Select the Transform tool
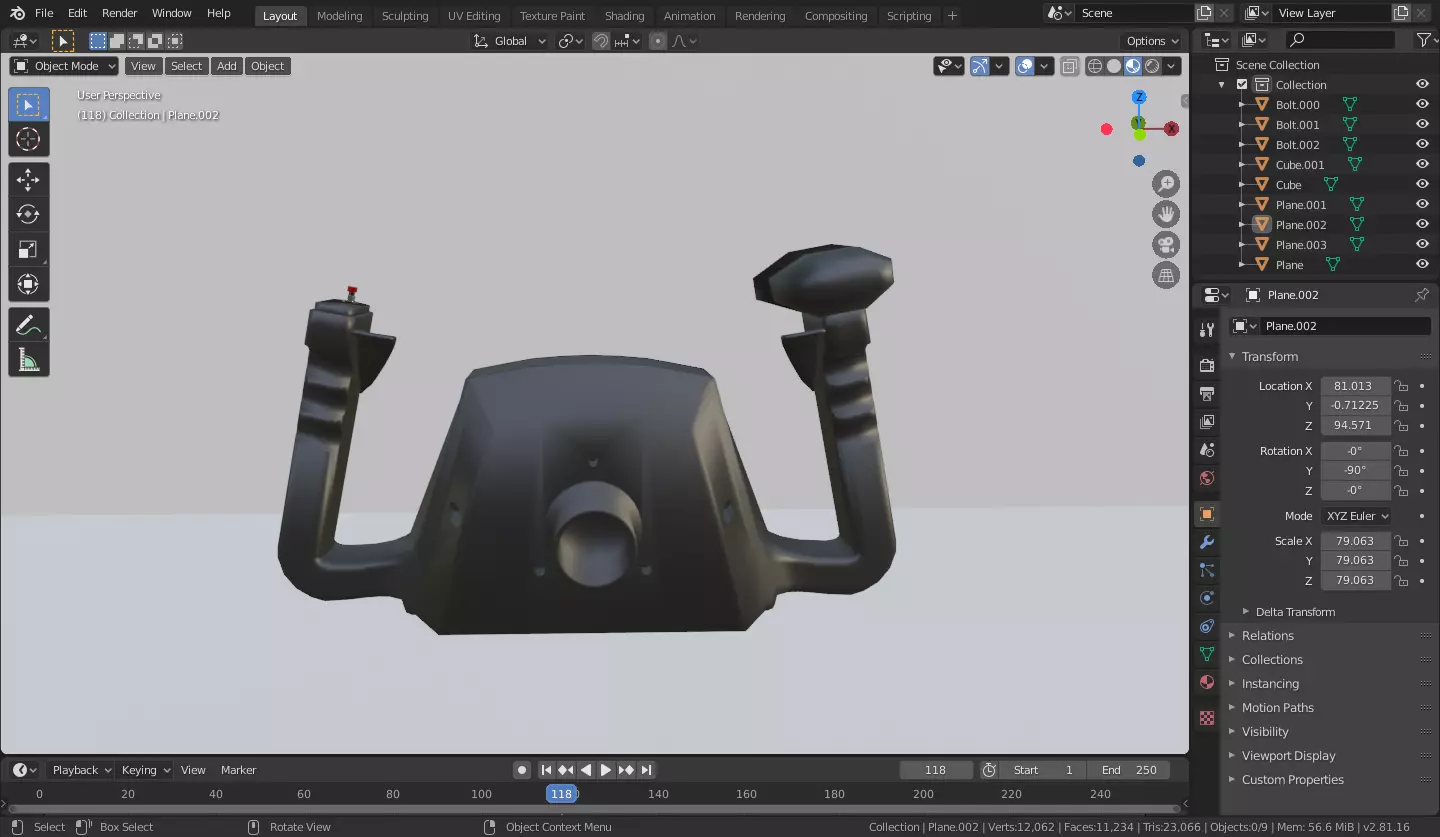This screenshot has height=837, width=1440. coord(28,284)
